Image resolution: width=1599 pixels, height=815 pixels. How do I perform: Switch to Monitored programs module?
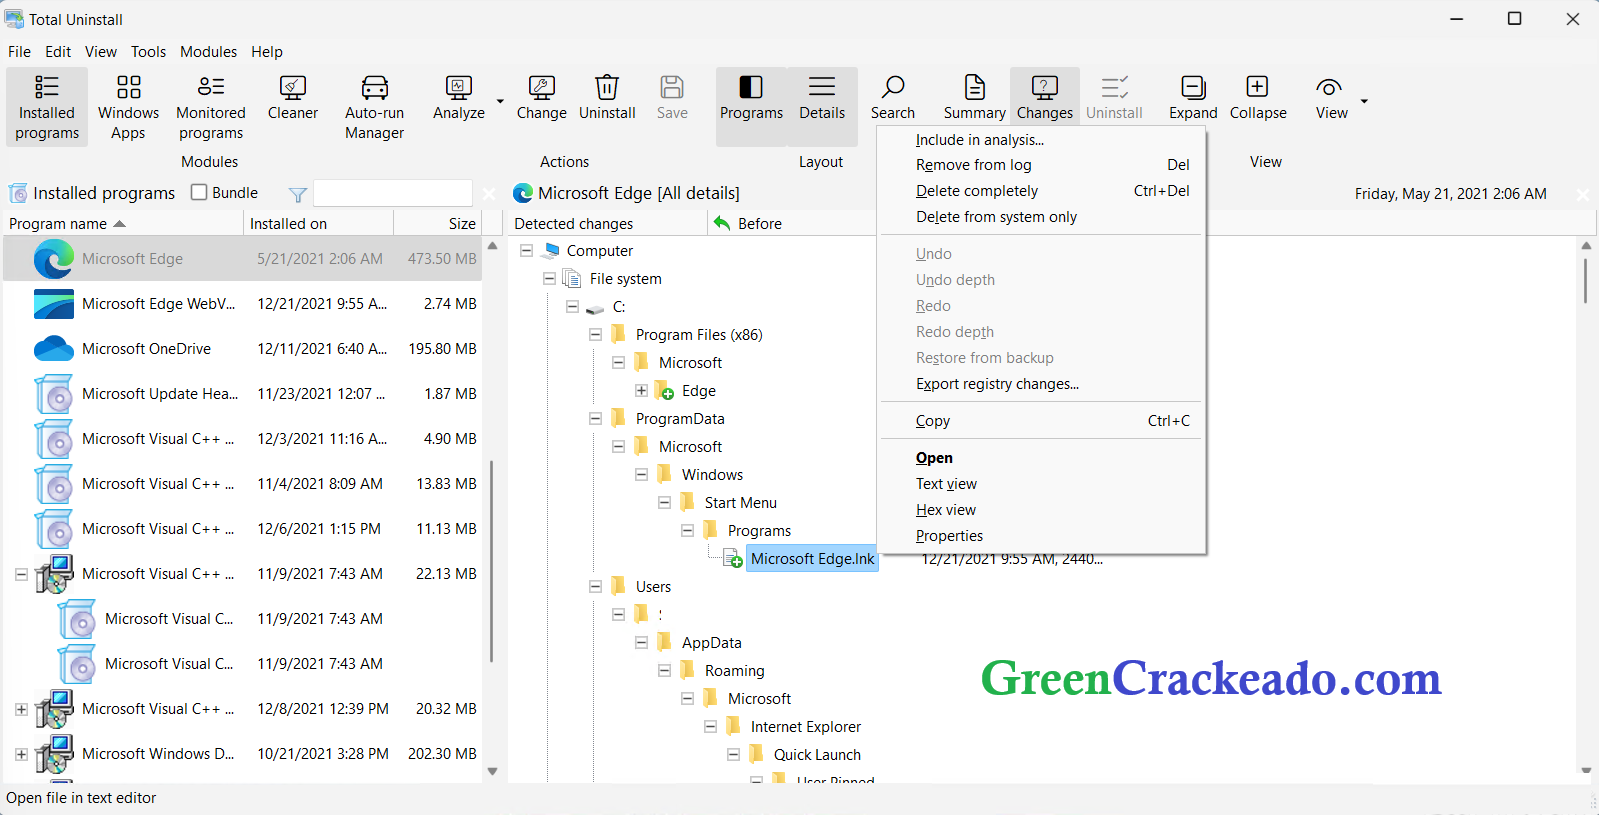coord(211,107)
